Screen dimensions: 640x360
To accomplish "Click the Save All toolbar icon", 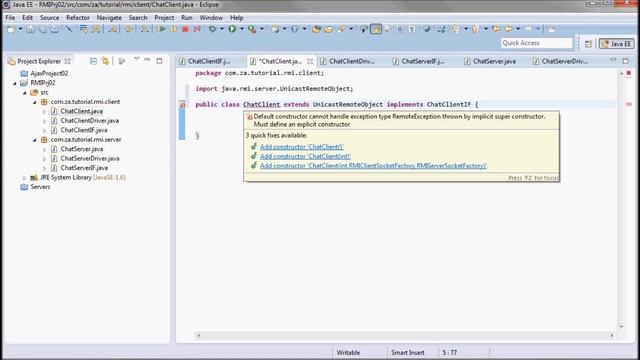I will tap(42, 29).
